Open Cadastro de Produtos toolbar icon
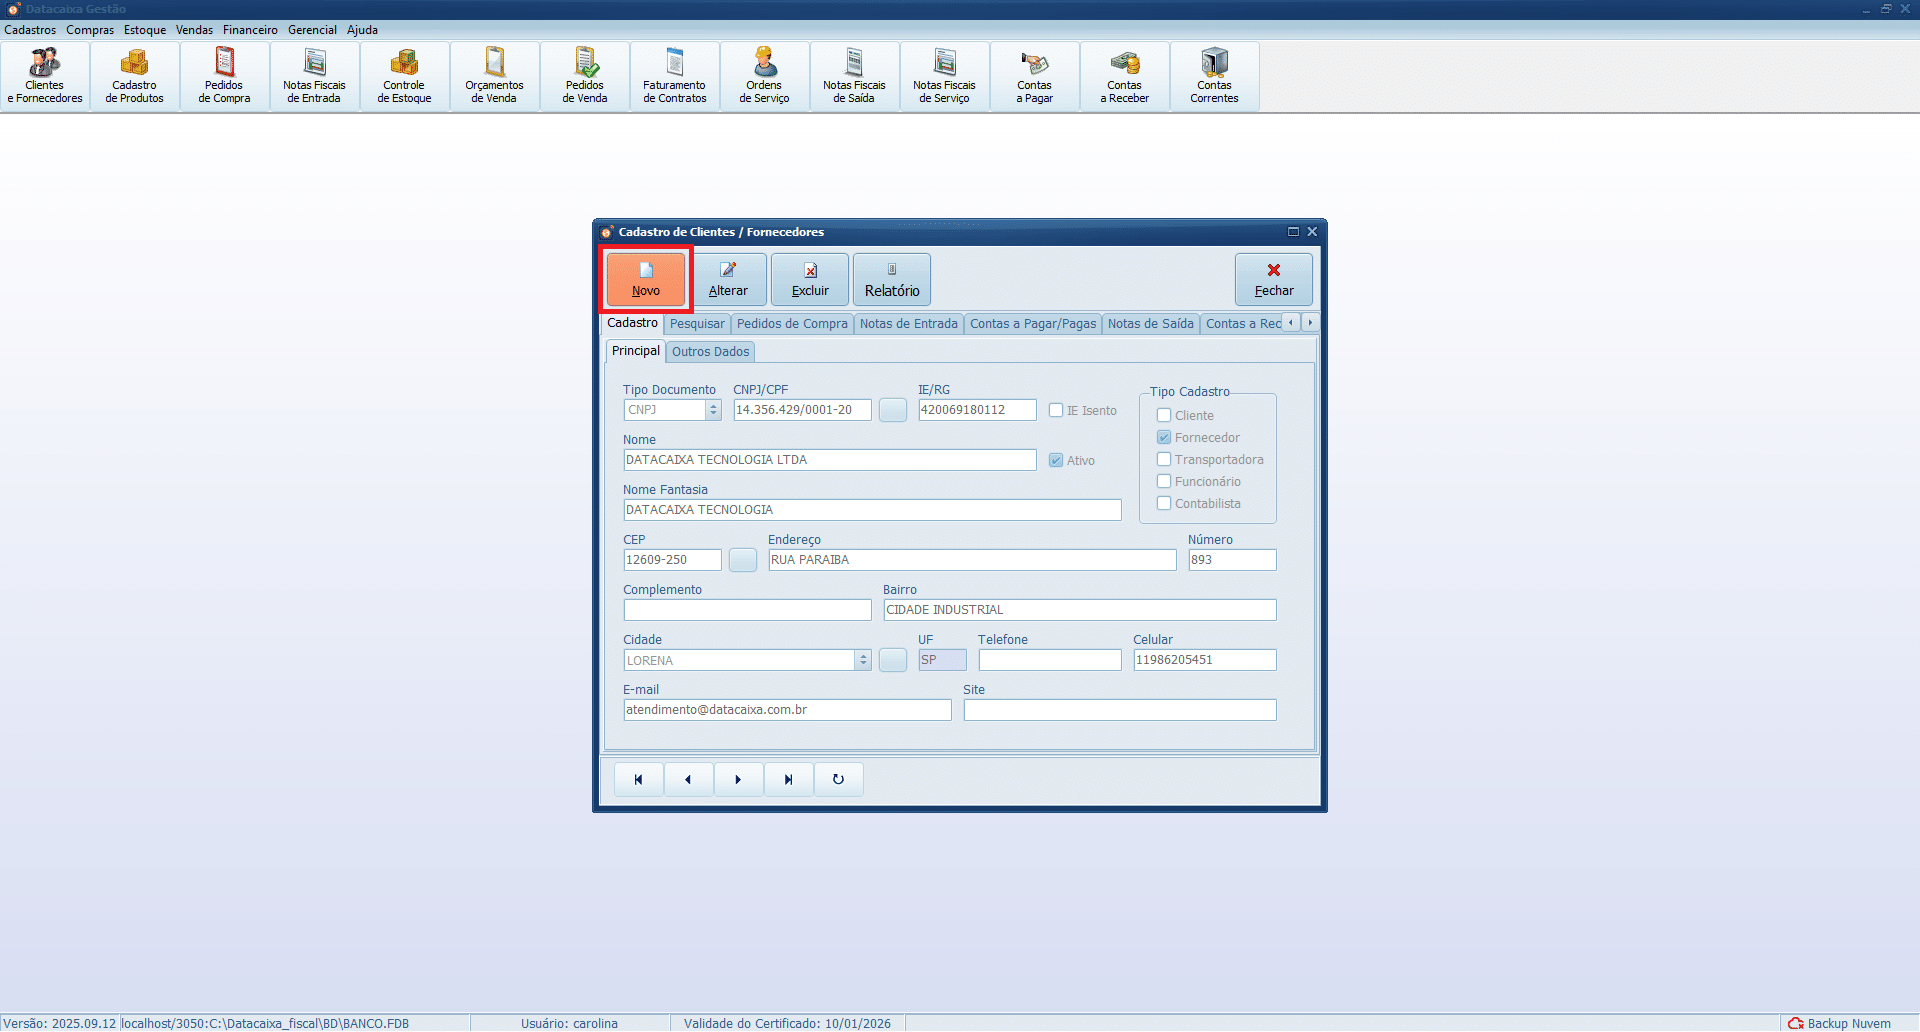 135,76
